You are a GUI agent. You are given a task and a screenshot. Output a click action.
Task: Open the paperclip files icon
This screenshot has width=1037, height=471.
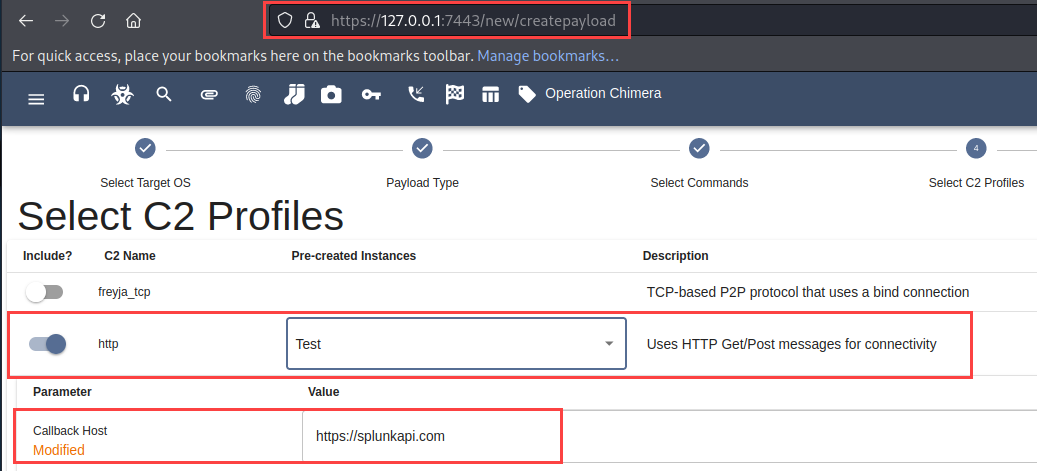[209, 94]
